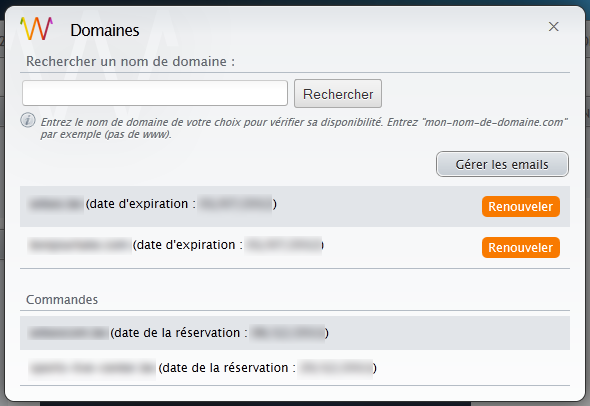590x406 pixels.
Task: Open Gérer les emails
Action: [x=502, y=164]
